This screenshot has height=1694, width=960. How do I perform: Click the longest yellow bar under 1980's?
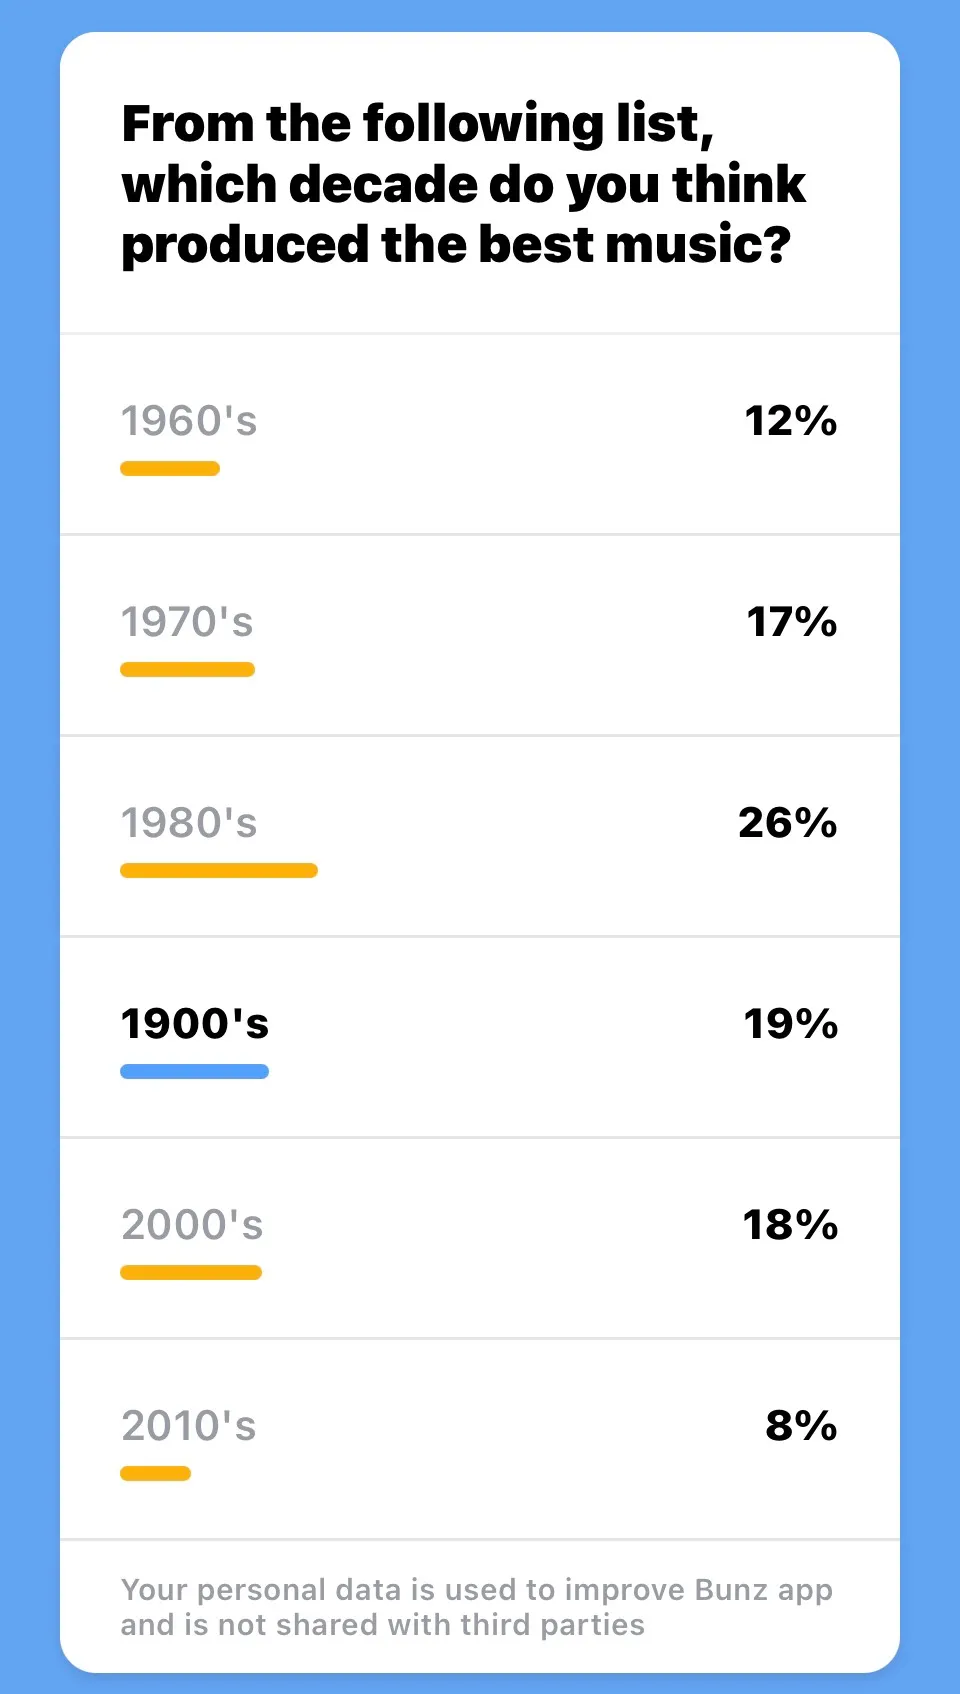219,871
